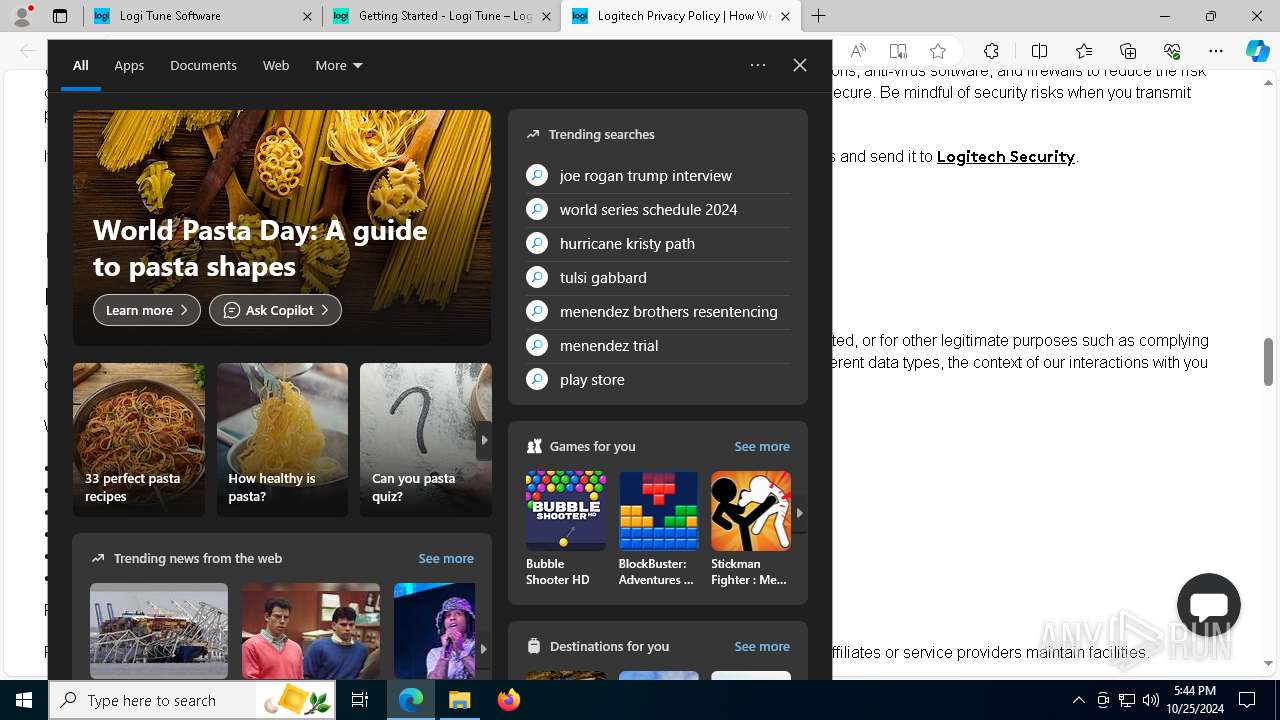
Task: Open the taskbar clock and date
Action: (1195, 700)
